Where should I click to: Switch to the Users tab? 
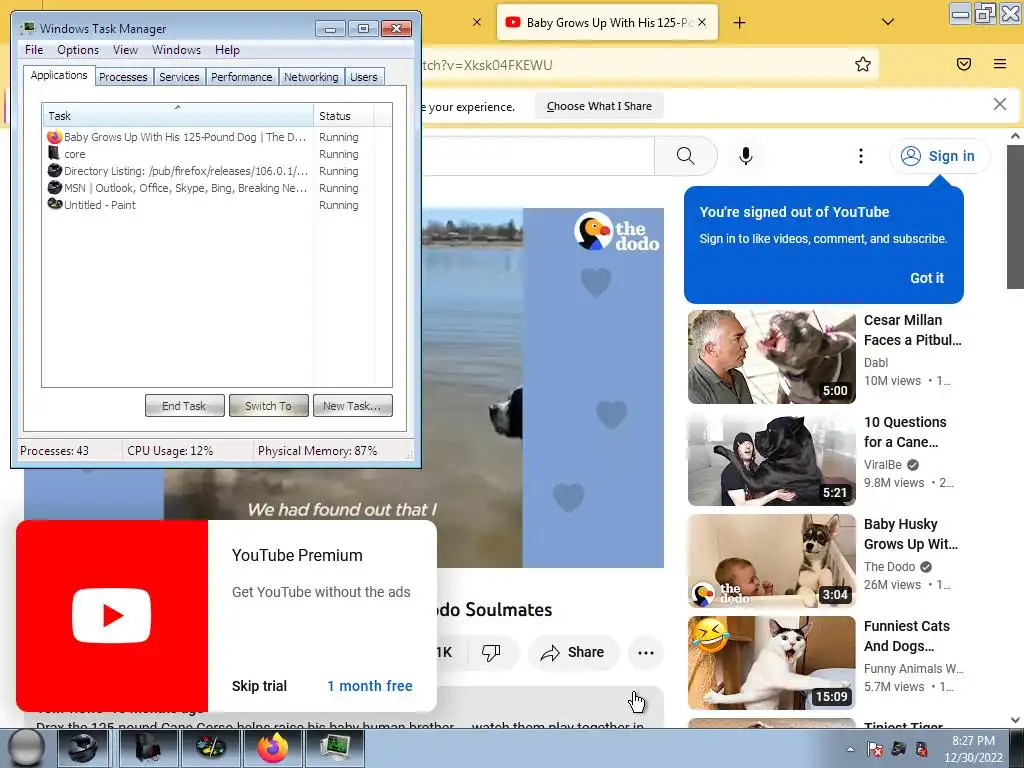364,77
